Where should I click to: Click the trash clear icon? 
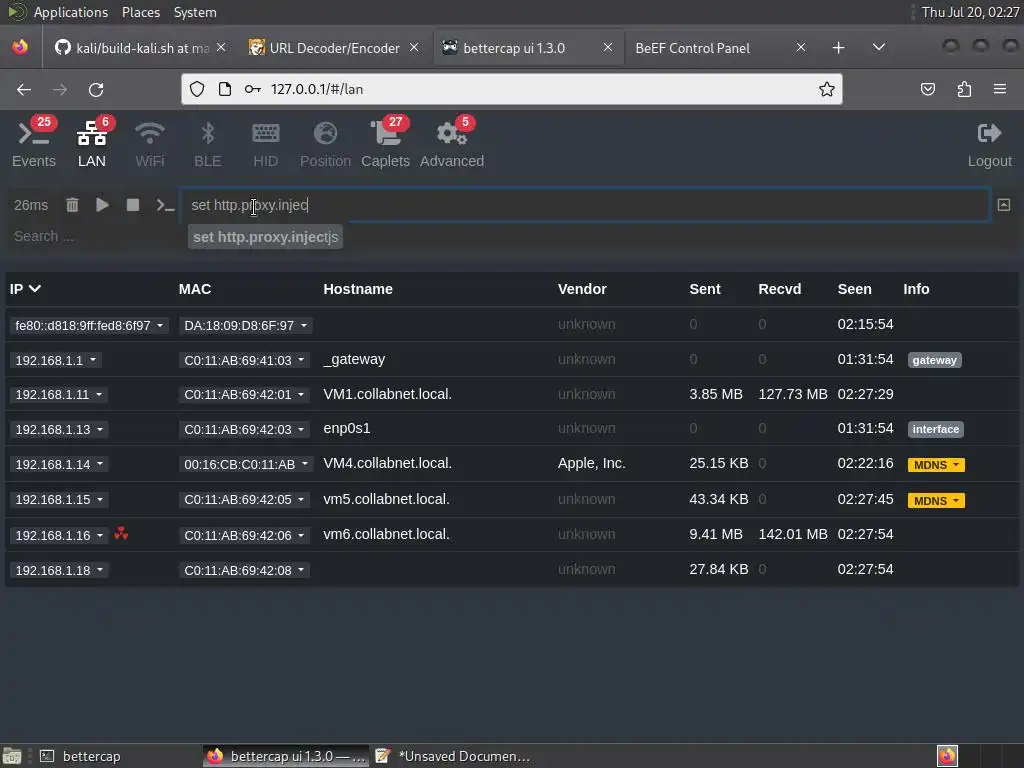pyautogui.click(x=72, y=205)
